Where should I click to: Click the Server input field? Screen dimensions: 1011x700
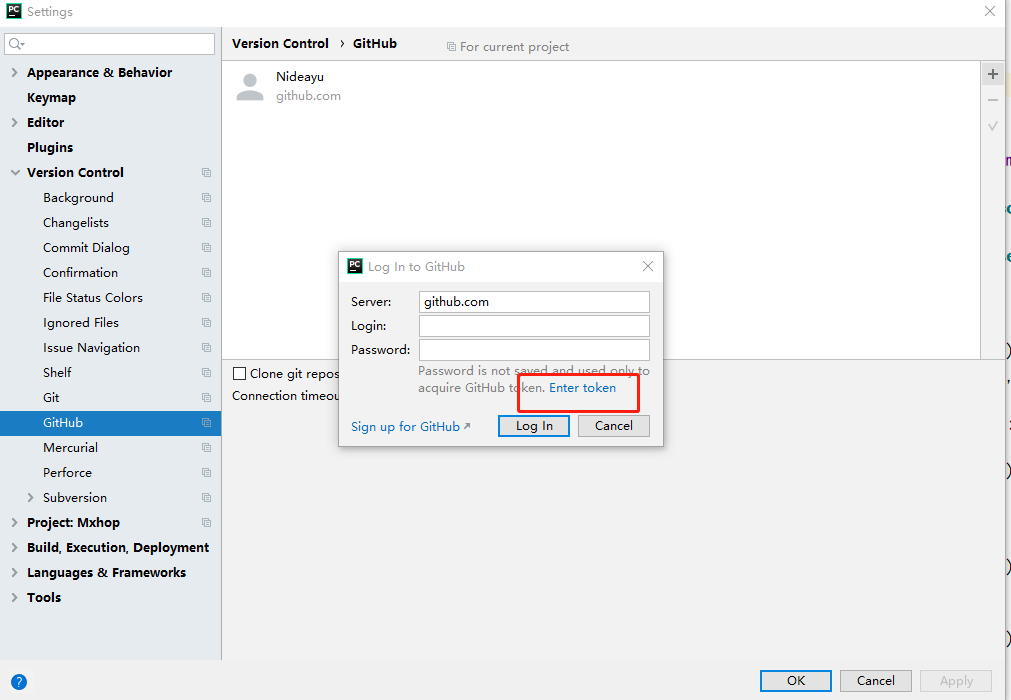point(534,302)
